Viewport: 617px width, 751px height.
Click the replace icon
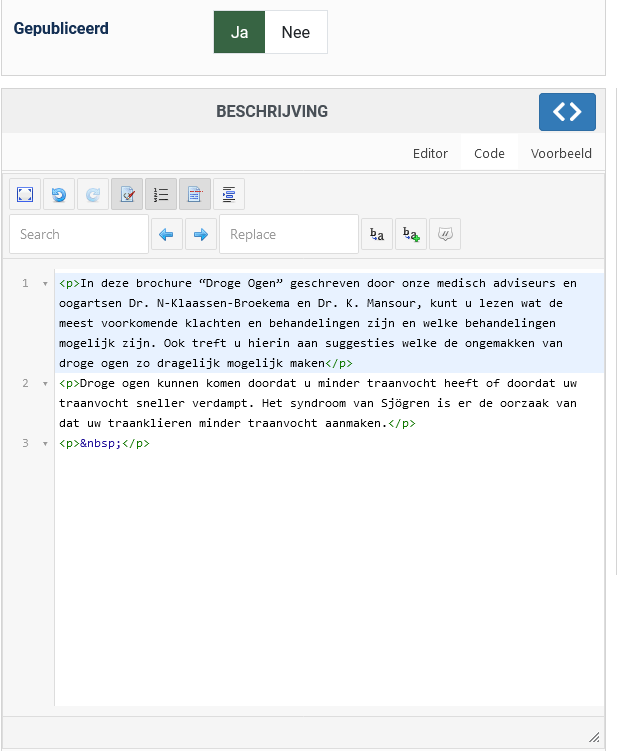click(x=377, y=234)
